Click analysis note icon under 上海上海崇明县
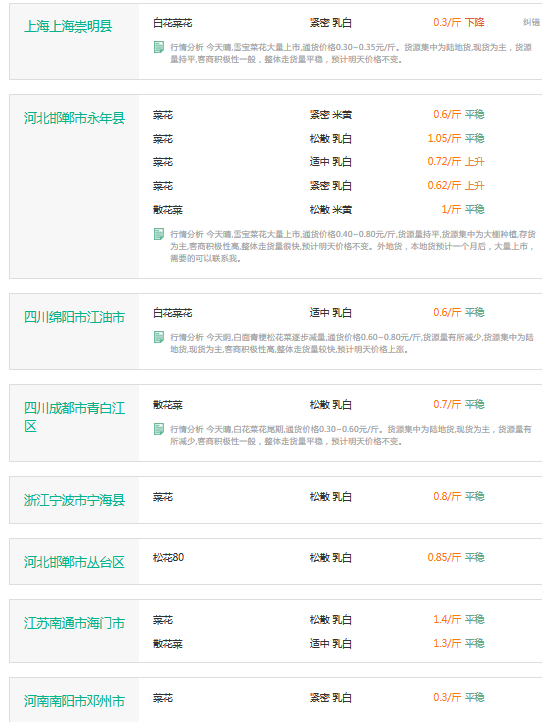This screenshot has width=542, height=722. coord(159,47)
